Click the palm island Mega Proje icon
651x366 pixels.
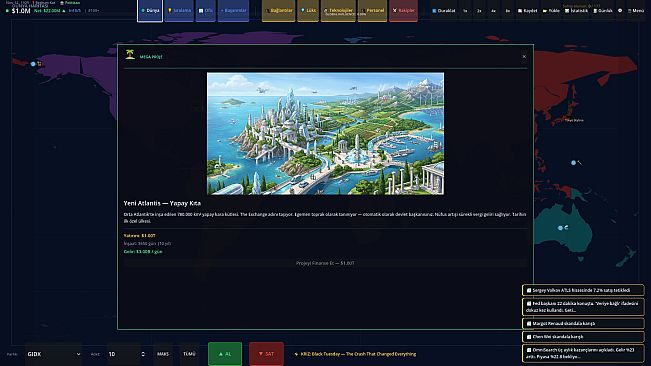(x=130, y=54)
